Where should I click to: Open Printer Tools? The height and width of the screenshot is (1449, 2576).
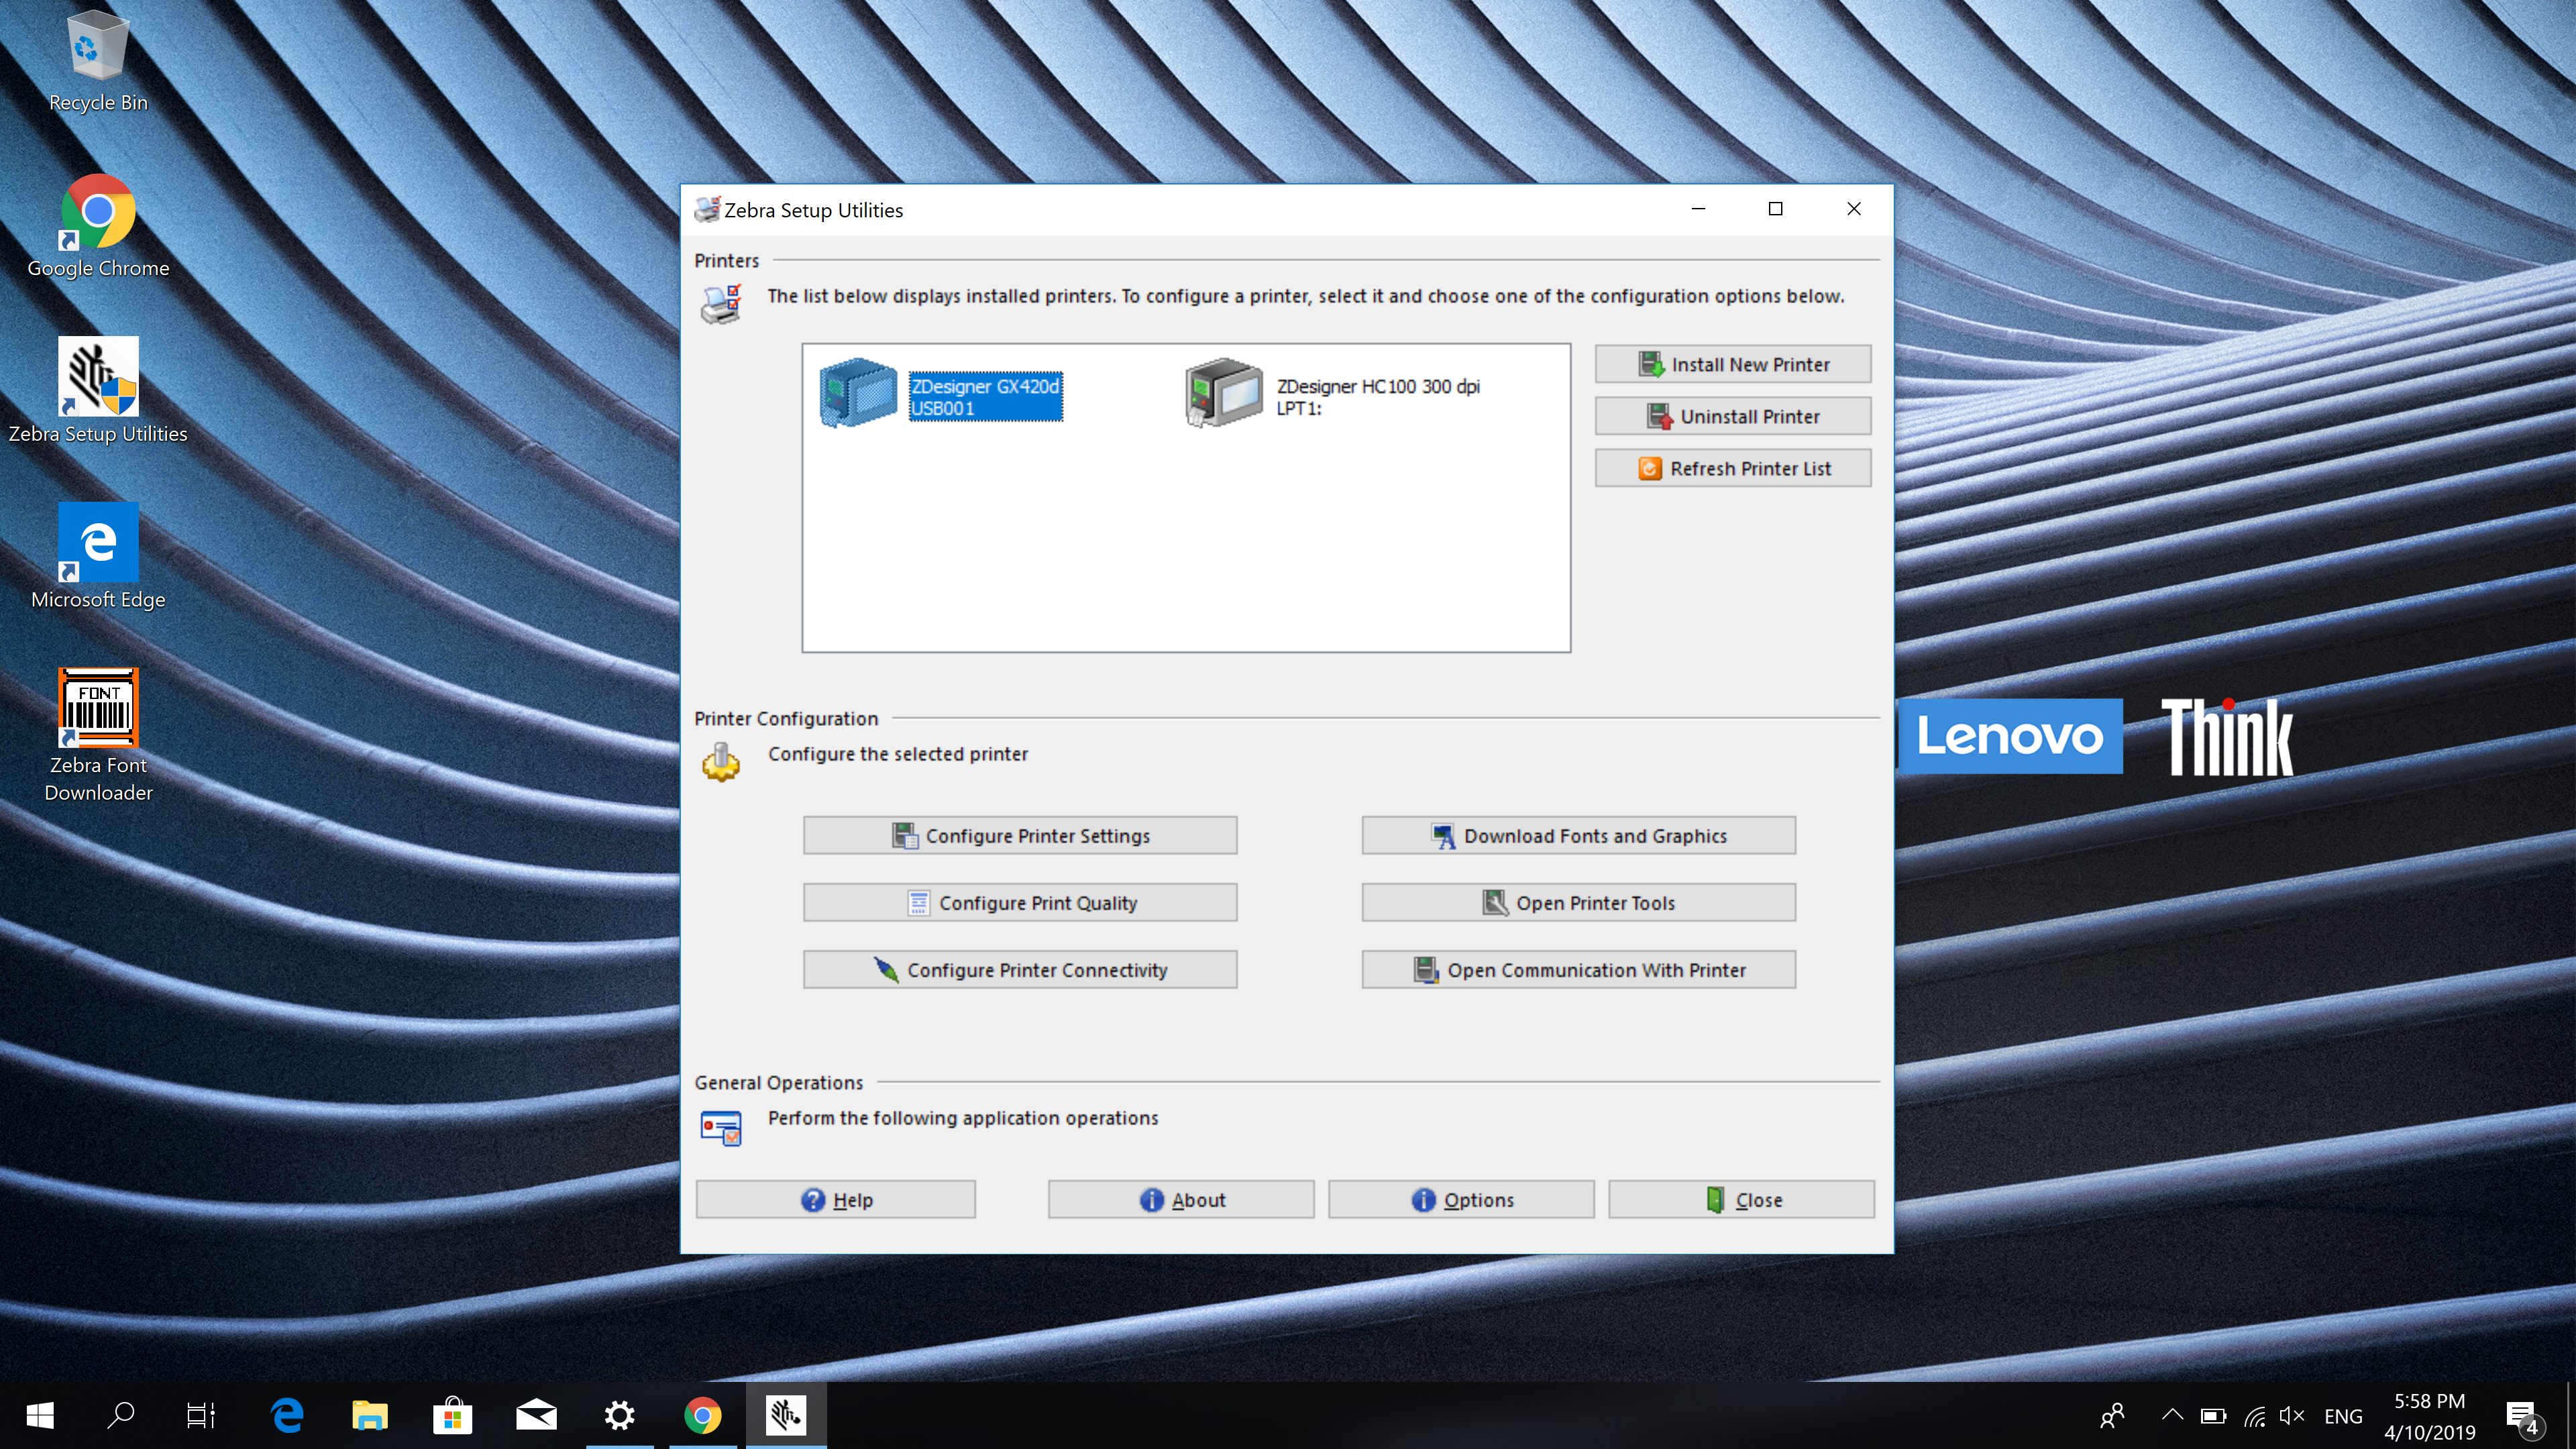[x=1578, y=902]
